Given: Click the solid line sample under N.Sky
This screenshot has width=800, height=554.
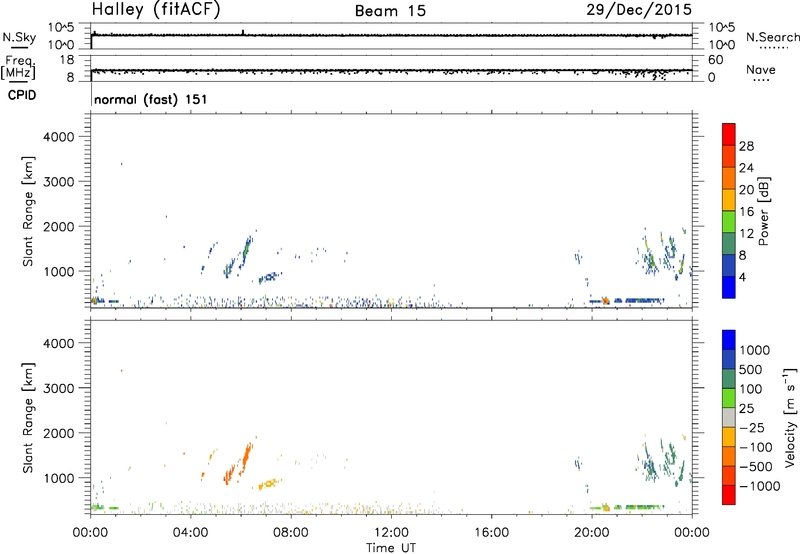Looking at the screenshot, I should point(19,47).
